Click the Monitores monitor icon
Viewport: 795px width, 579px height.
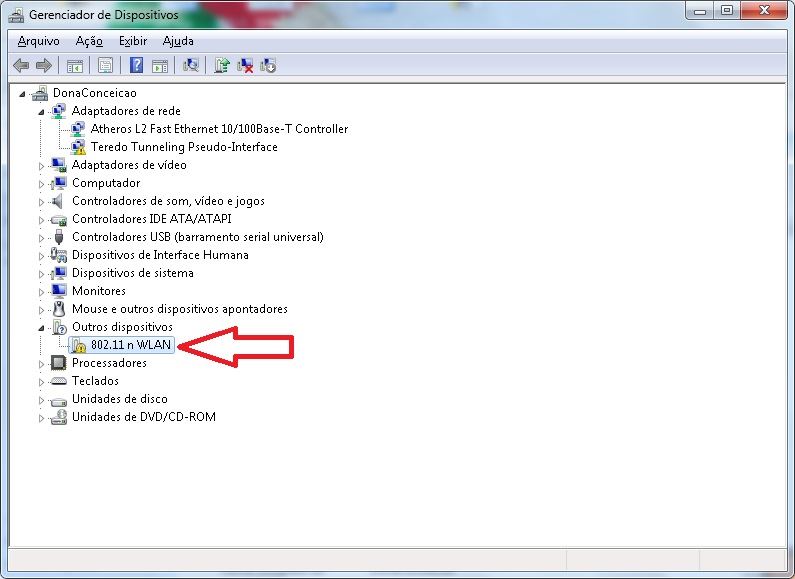tap(59, 291)
